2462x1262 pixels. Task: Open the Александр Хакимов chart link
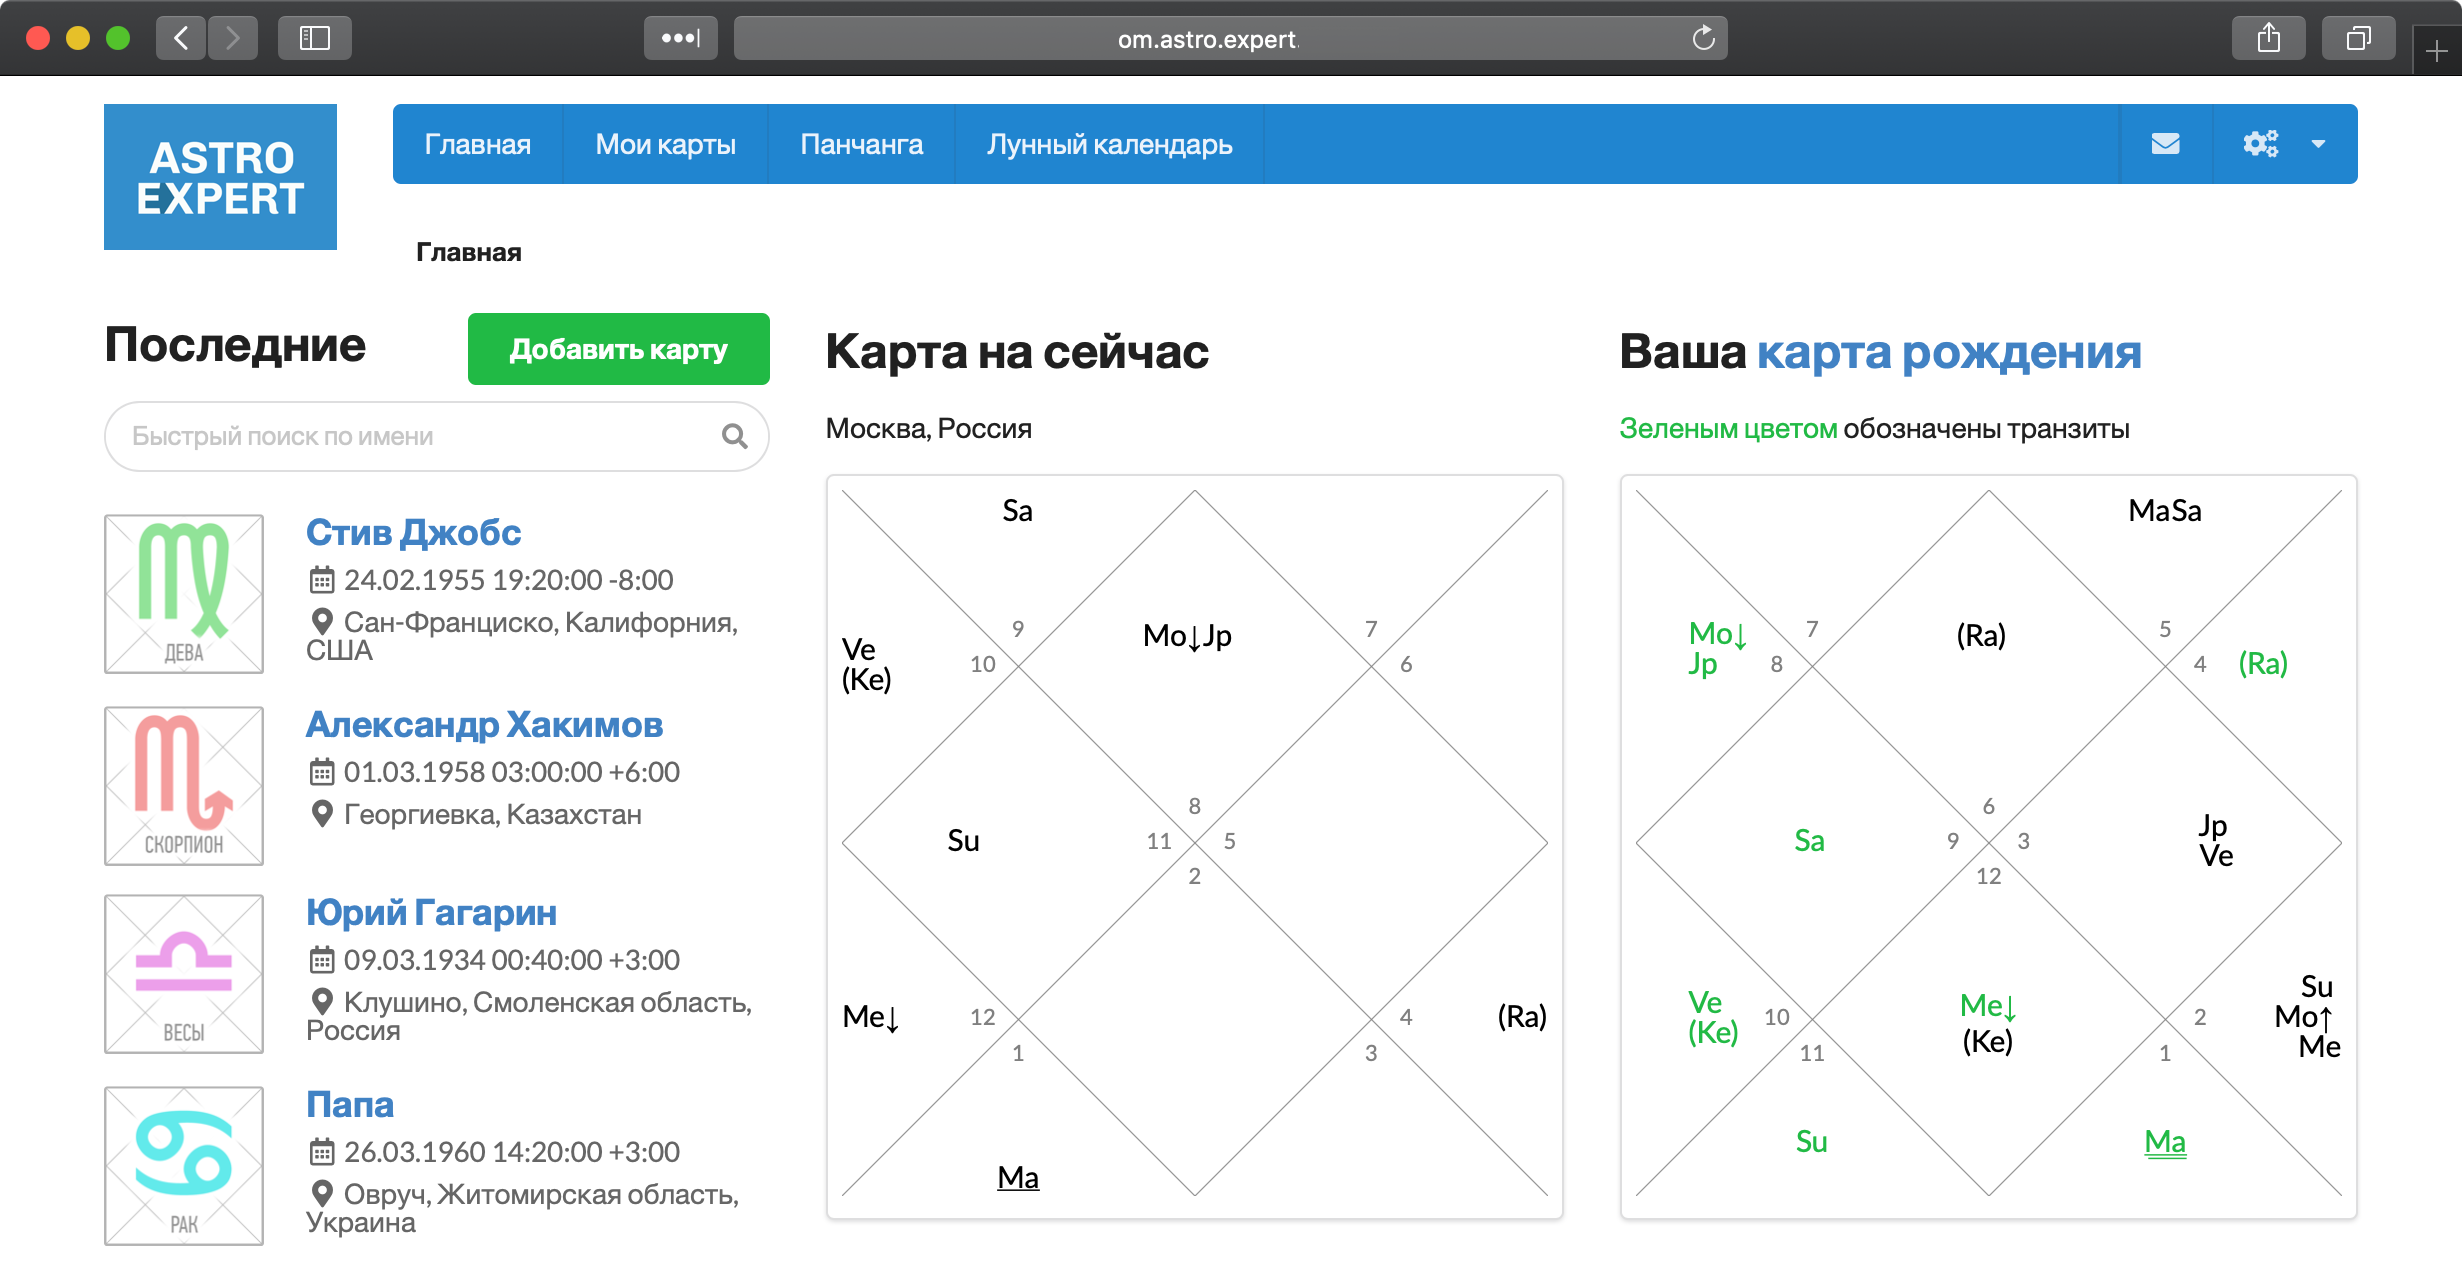point(484,724)
